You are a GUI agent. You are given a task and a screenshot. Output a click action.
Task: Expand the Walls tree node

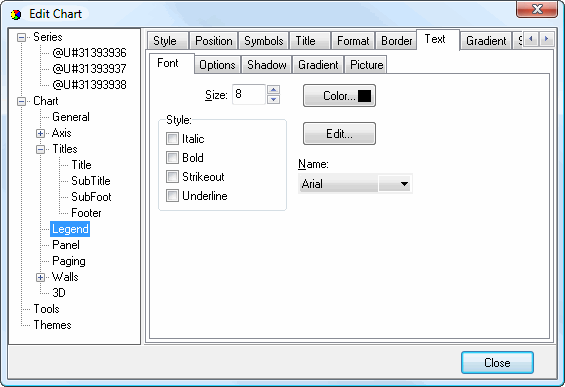click(40, 277)
